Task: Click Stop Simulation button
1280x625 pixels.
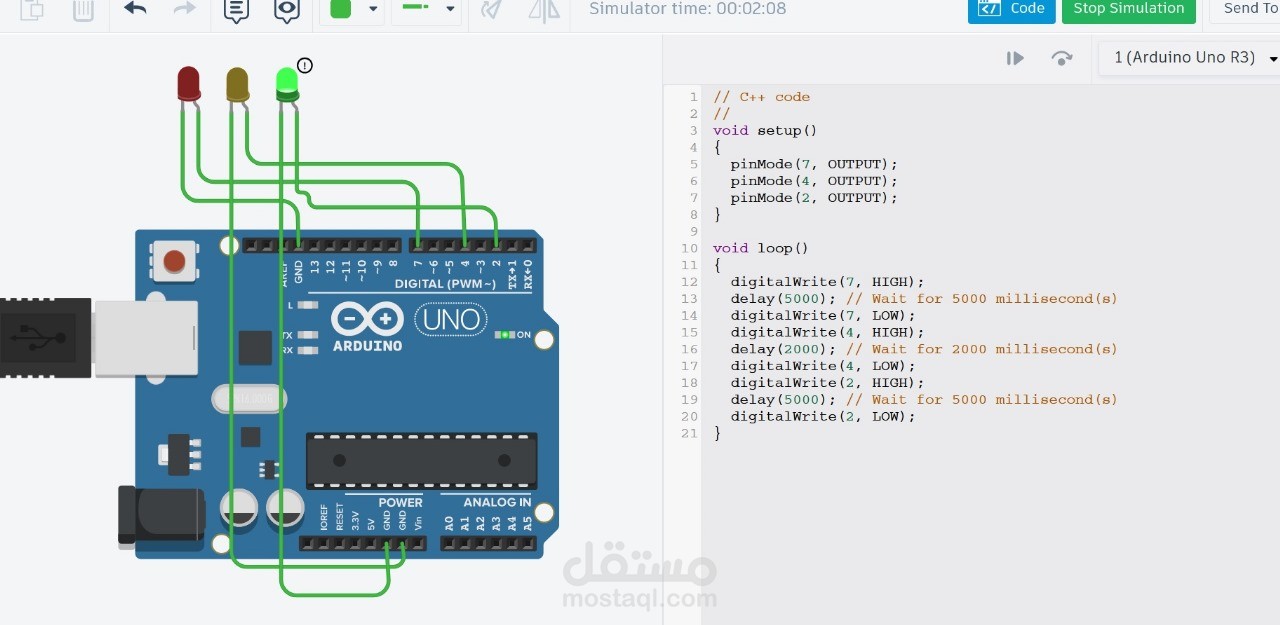Action: pyautogui.click(x=1129, y=9)
